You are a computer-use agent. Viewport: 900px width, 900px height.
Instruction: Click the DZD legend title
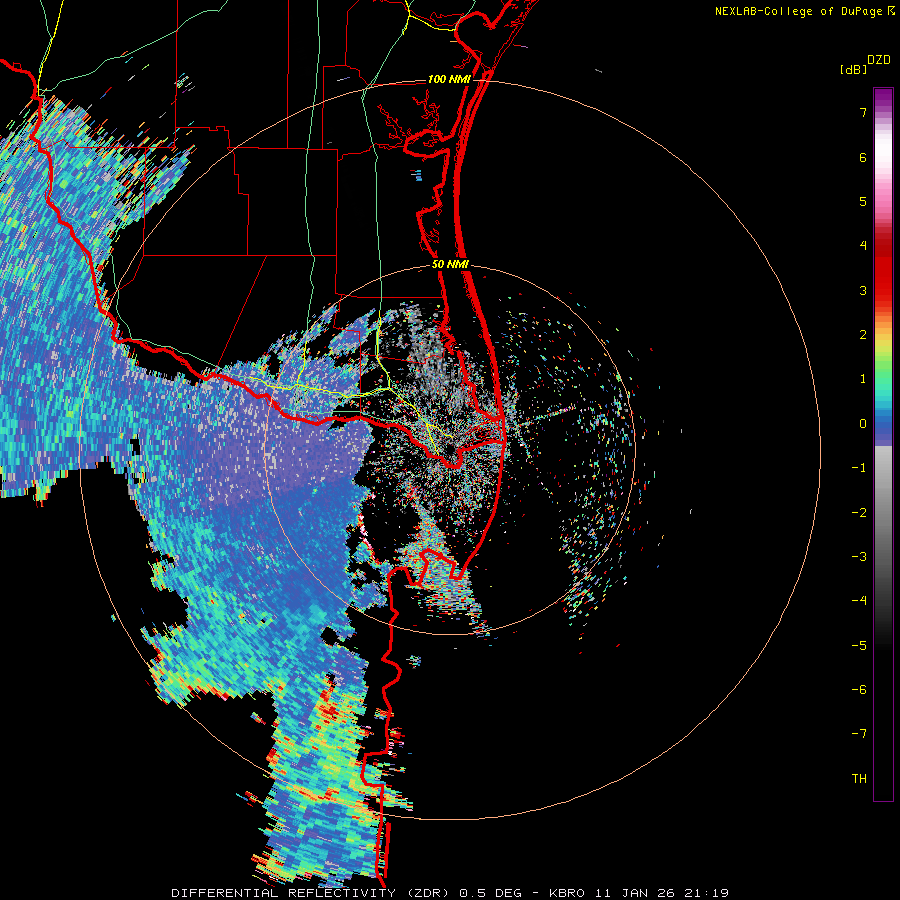click(x=879, y=60)
